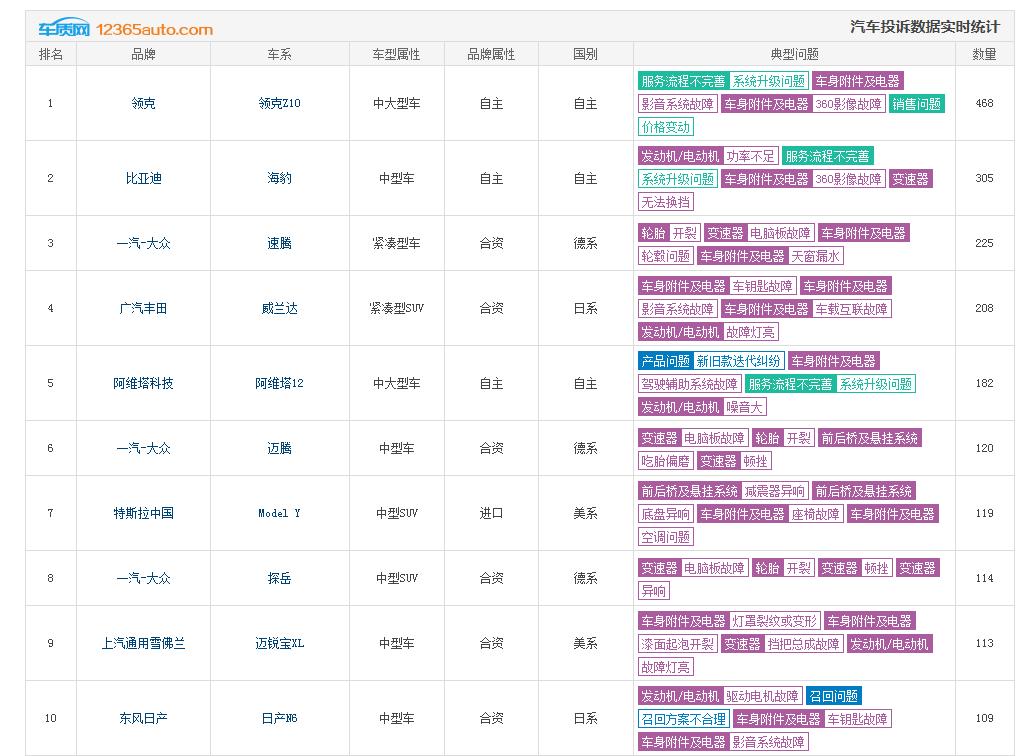The height and width of the screenshot is (756, 1028).
Task: Click the 车型属性 column header
Action: click(x=396, y=54)
